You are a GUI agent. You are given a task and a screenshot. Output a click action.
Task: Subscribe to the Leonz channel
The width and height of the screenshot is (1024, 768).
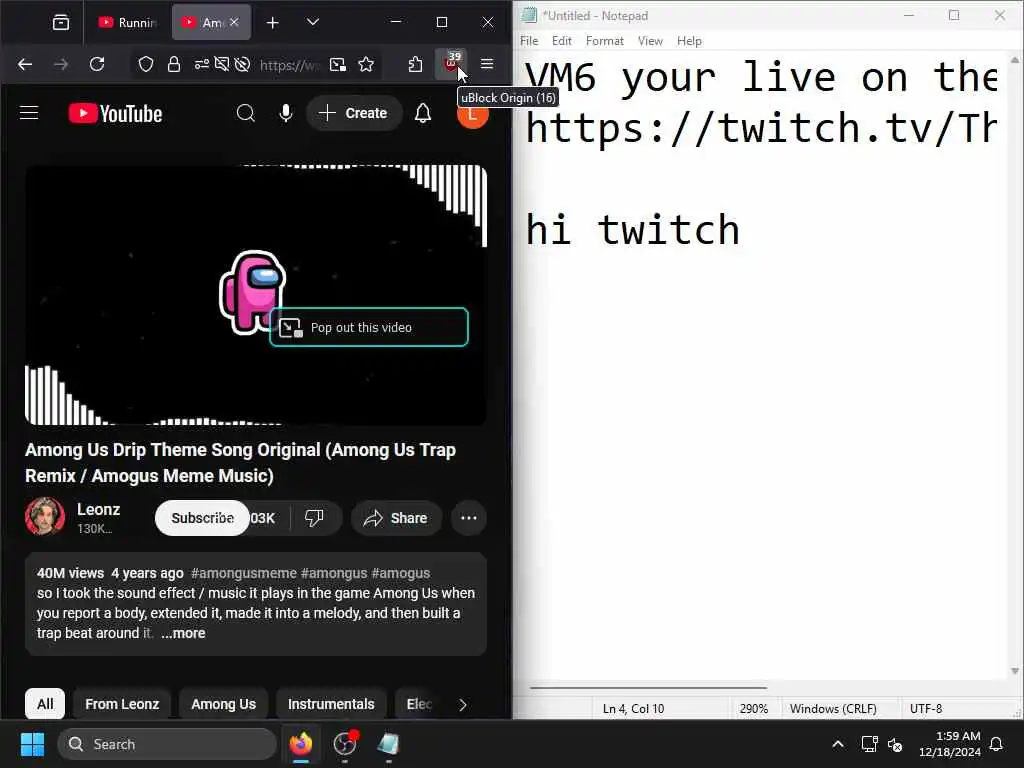click(202, 518)
